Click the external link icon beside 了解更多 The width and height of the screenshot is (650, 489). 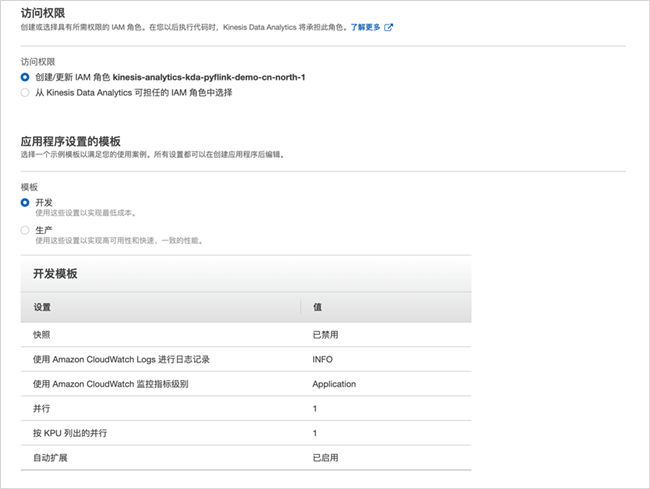(388, 27)
